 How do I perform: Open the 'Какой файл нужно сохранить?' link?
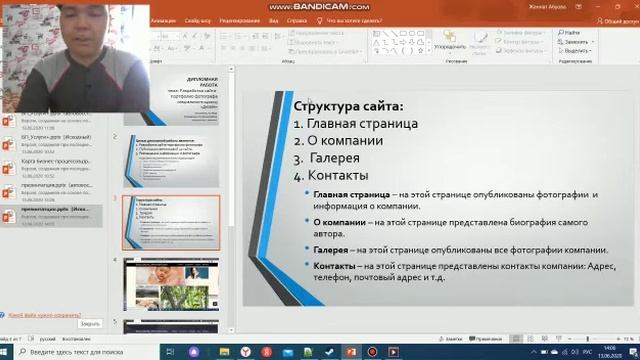44,315
